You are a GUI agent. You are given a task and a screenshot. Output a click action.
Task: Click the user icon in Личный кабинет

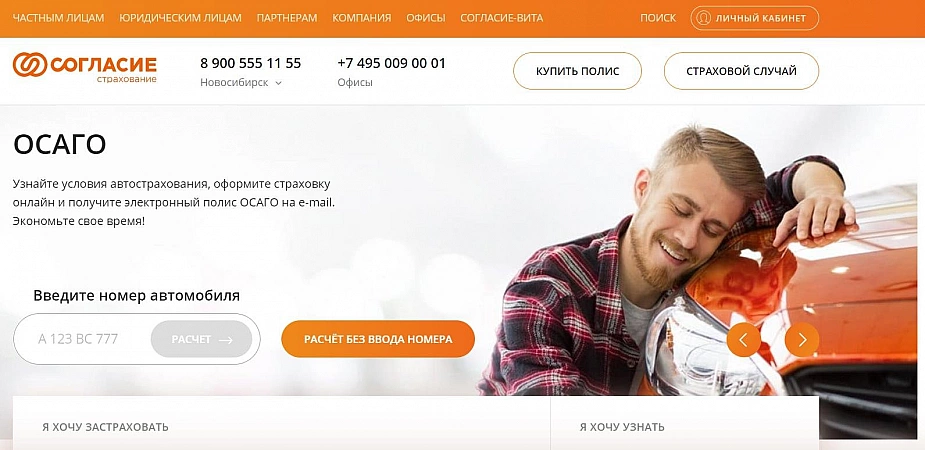coord(703,18)
